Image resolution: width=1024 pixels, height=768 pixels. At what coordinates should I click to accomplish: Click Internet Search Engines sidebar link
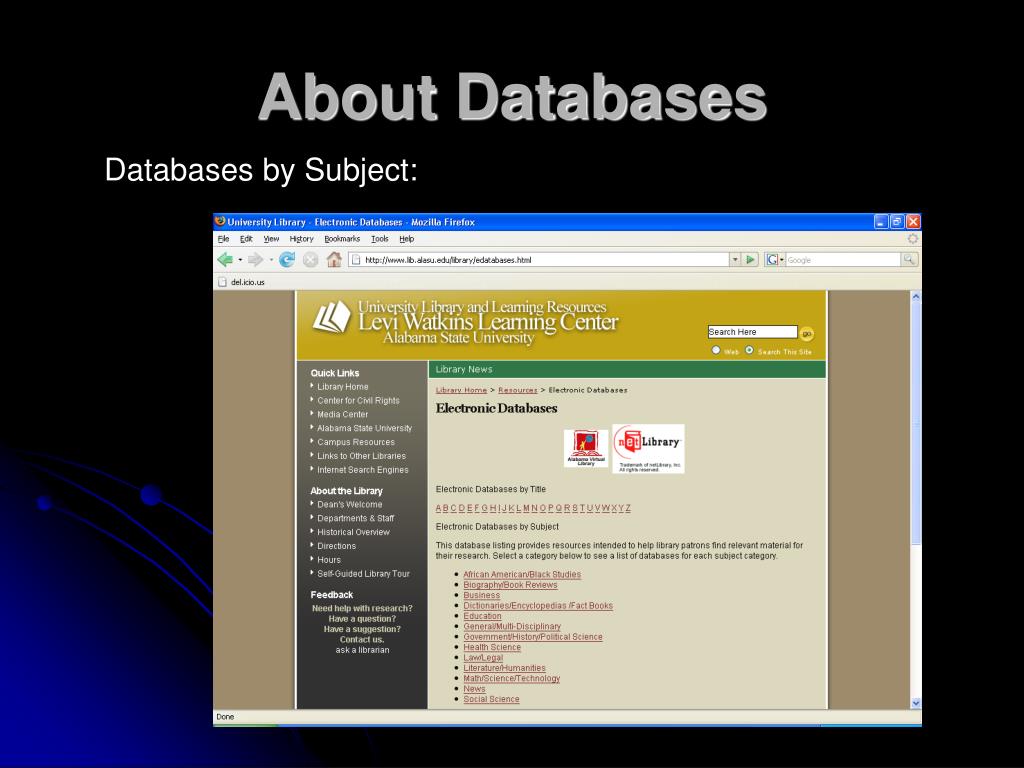[x=362, y=470]
